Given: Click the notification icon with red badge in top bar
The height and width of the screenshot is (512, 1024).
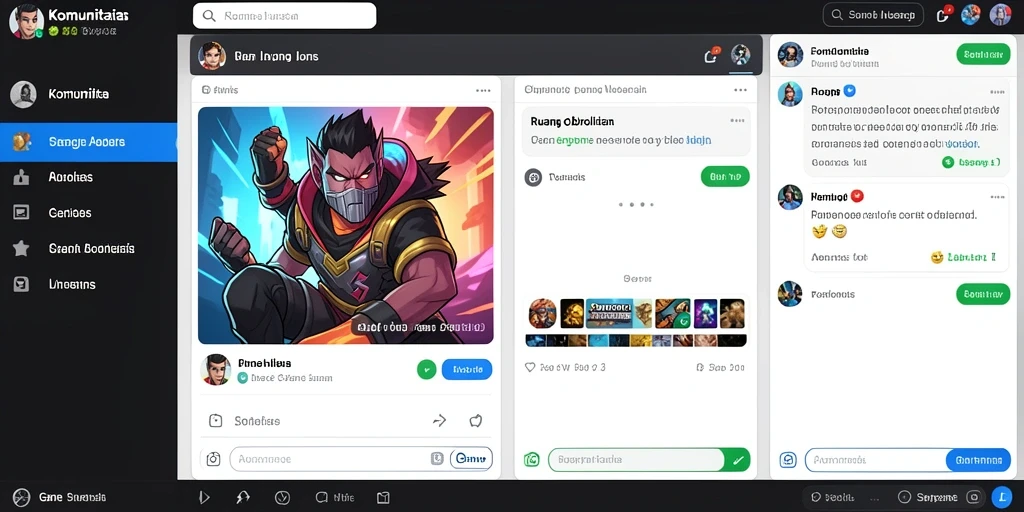Looking at the screenshot, I should click(x=943, y=14).
